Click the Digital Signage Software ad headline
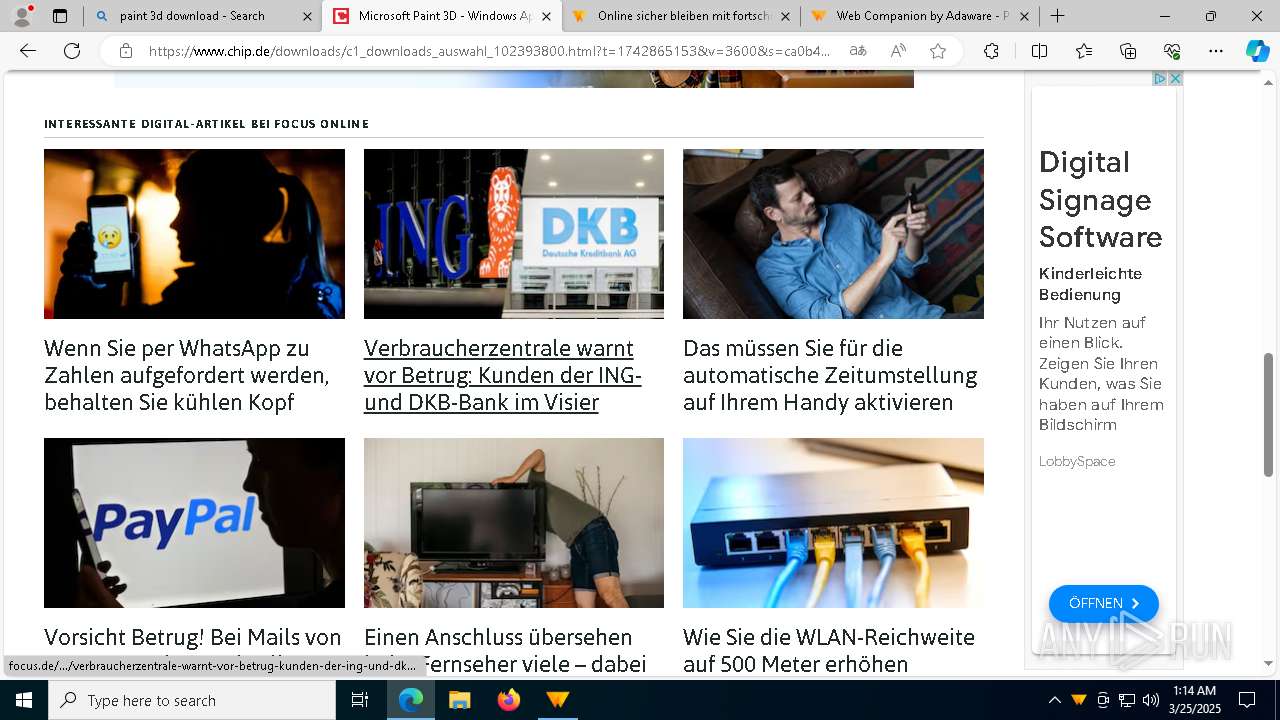The height and width of the screenshot is (720, 1280). pyautogui.click(x=1100, y=199)
